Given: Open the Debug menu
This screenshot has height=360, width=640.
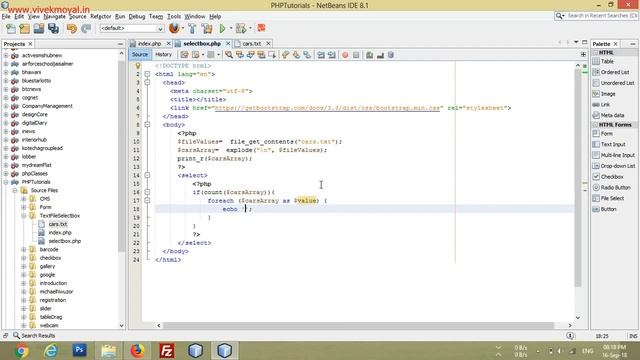Looking at the screenshot, I should point(137,16).
